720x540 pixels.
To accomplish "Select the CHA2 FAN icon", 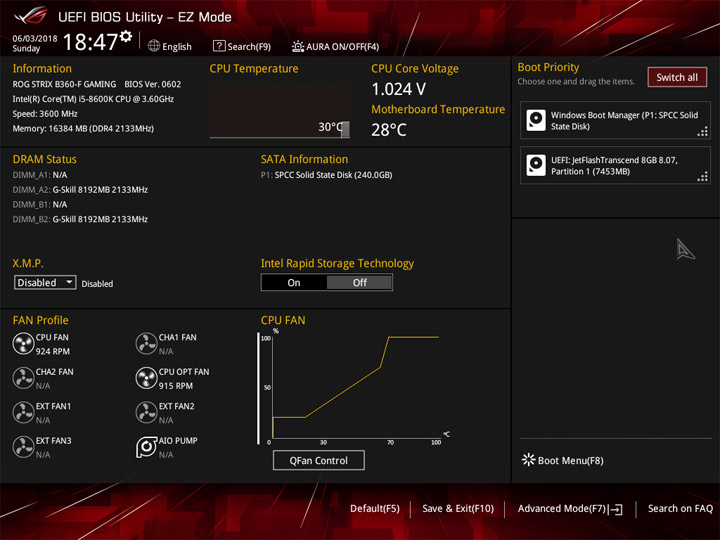I will click(23, 378).
